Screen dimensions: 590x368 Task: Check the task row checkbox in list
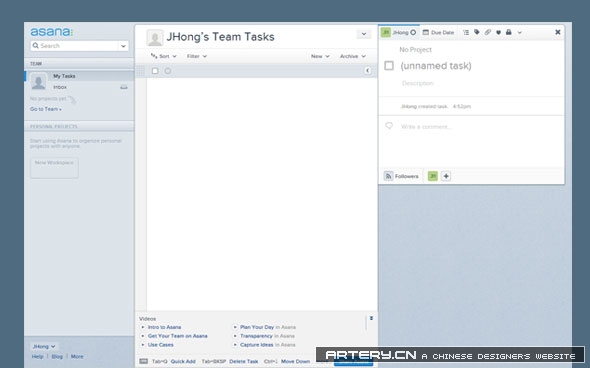tap(155, 71)
